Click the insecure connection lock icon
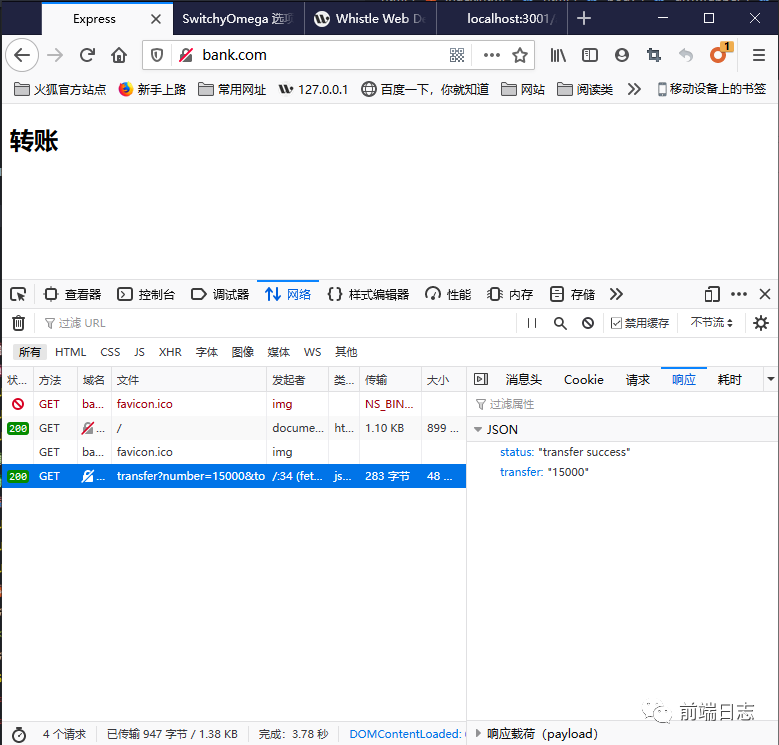 tap(186, 55)
